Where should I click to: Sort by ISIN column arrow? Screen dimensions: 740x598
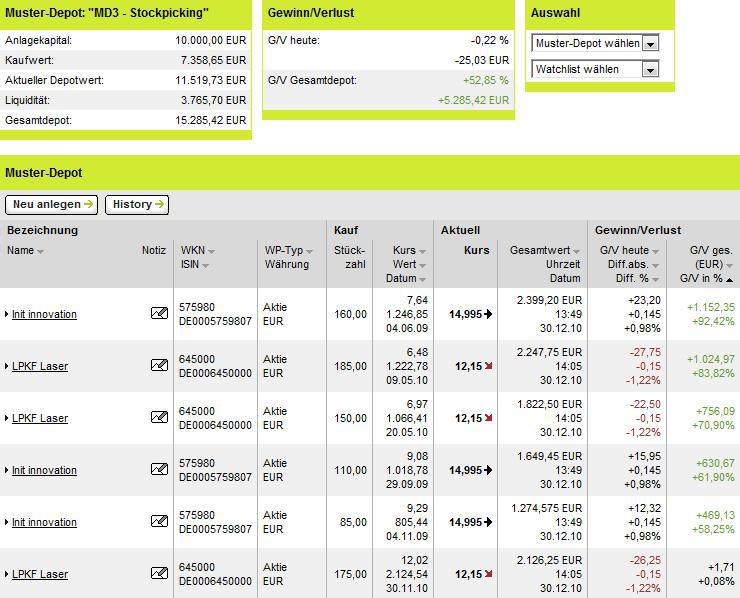point(205,266)
